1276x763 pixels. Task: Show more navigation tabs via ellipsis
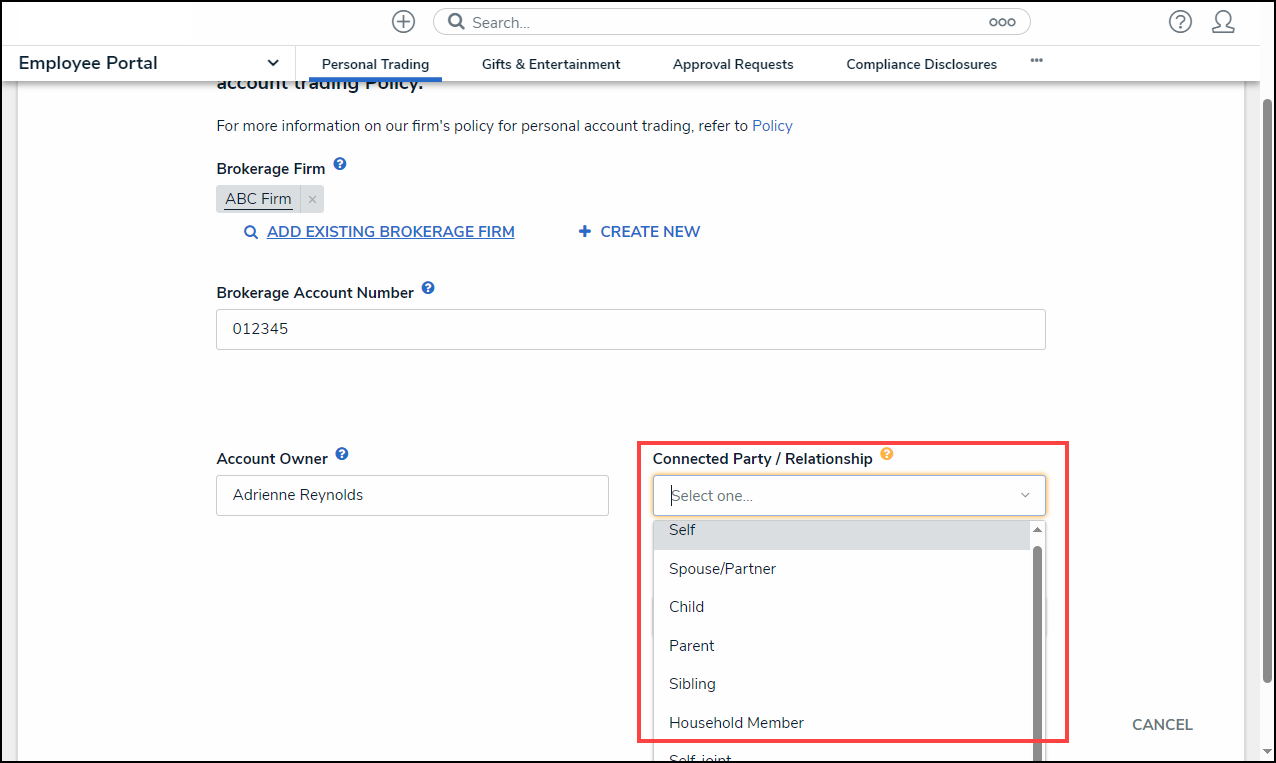[1037, 61]
